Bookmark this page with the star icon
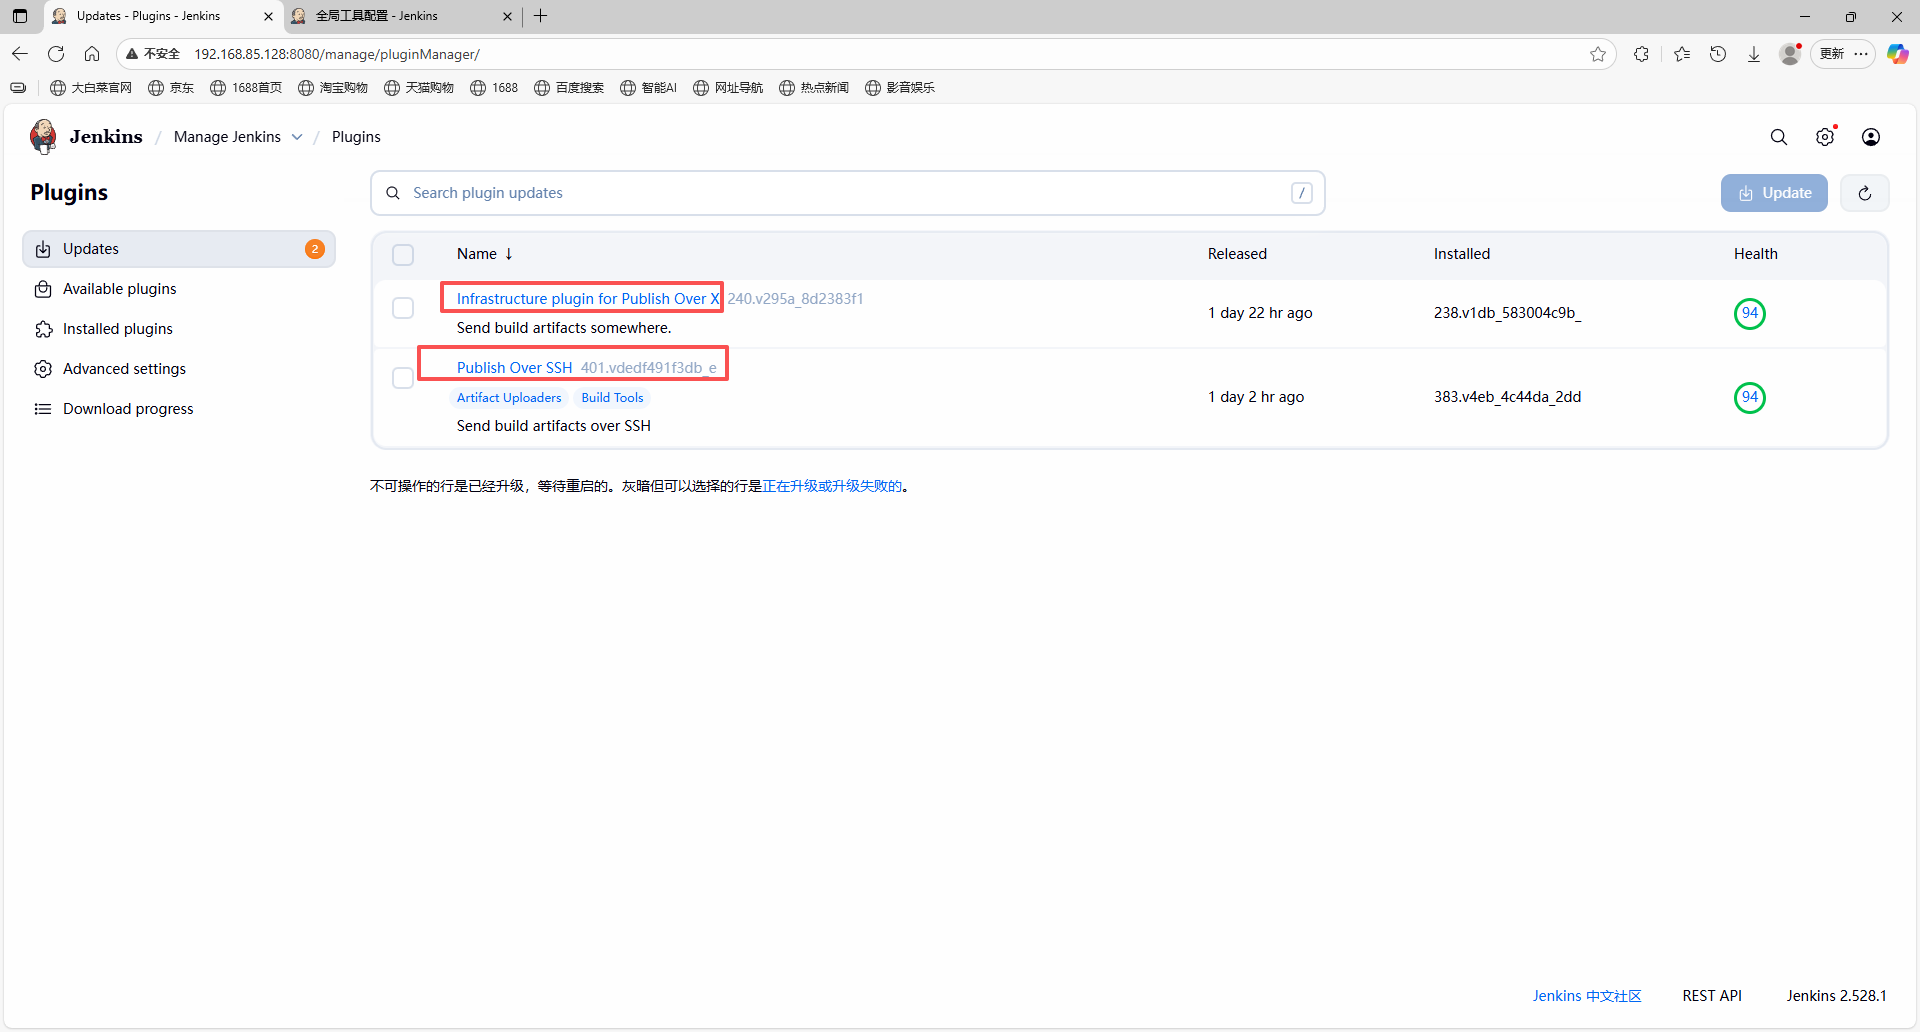The width and height of the screenshot is (1920, 1032). 1598,54
